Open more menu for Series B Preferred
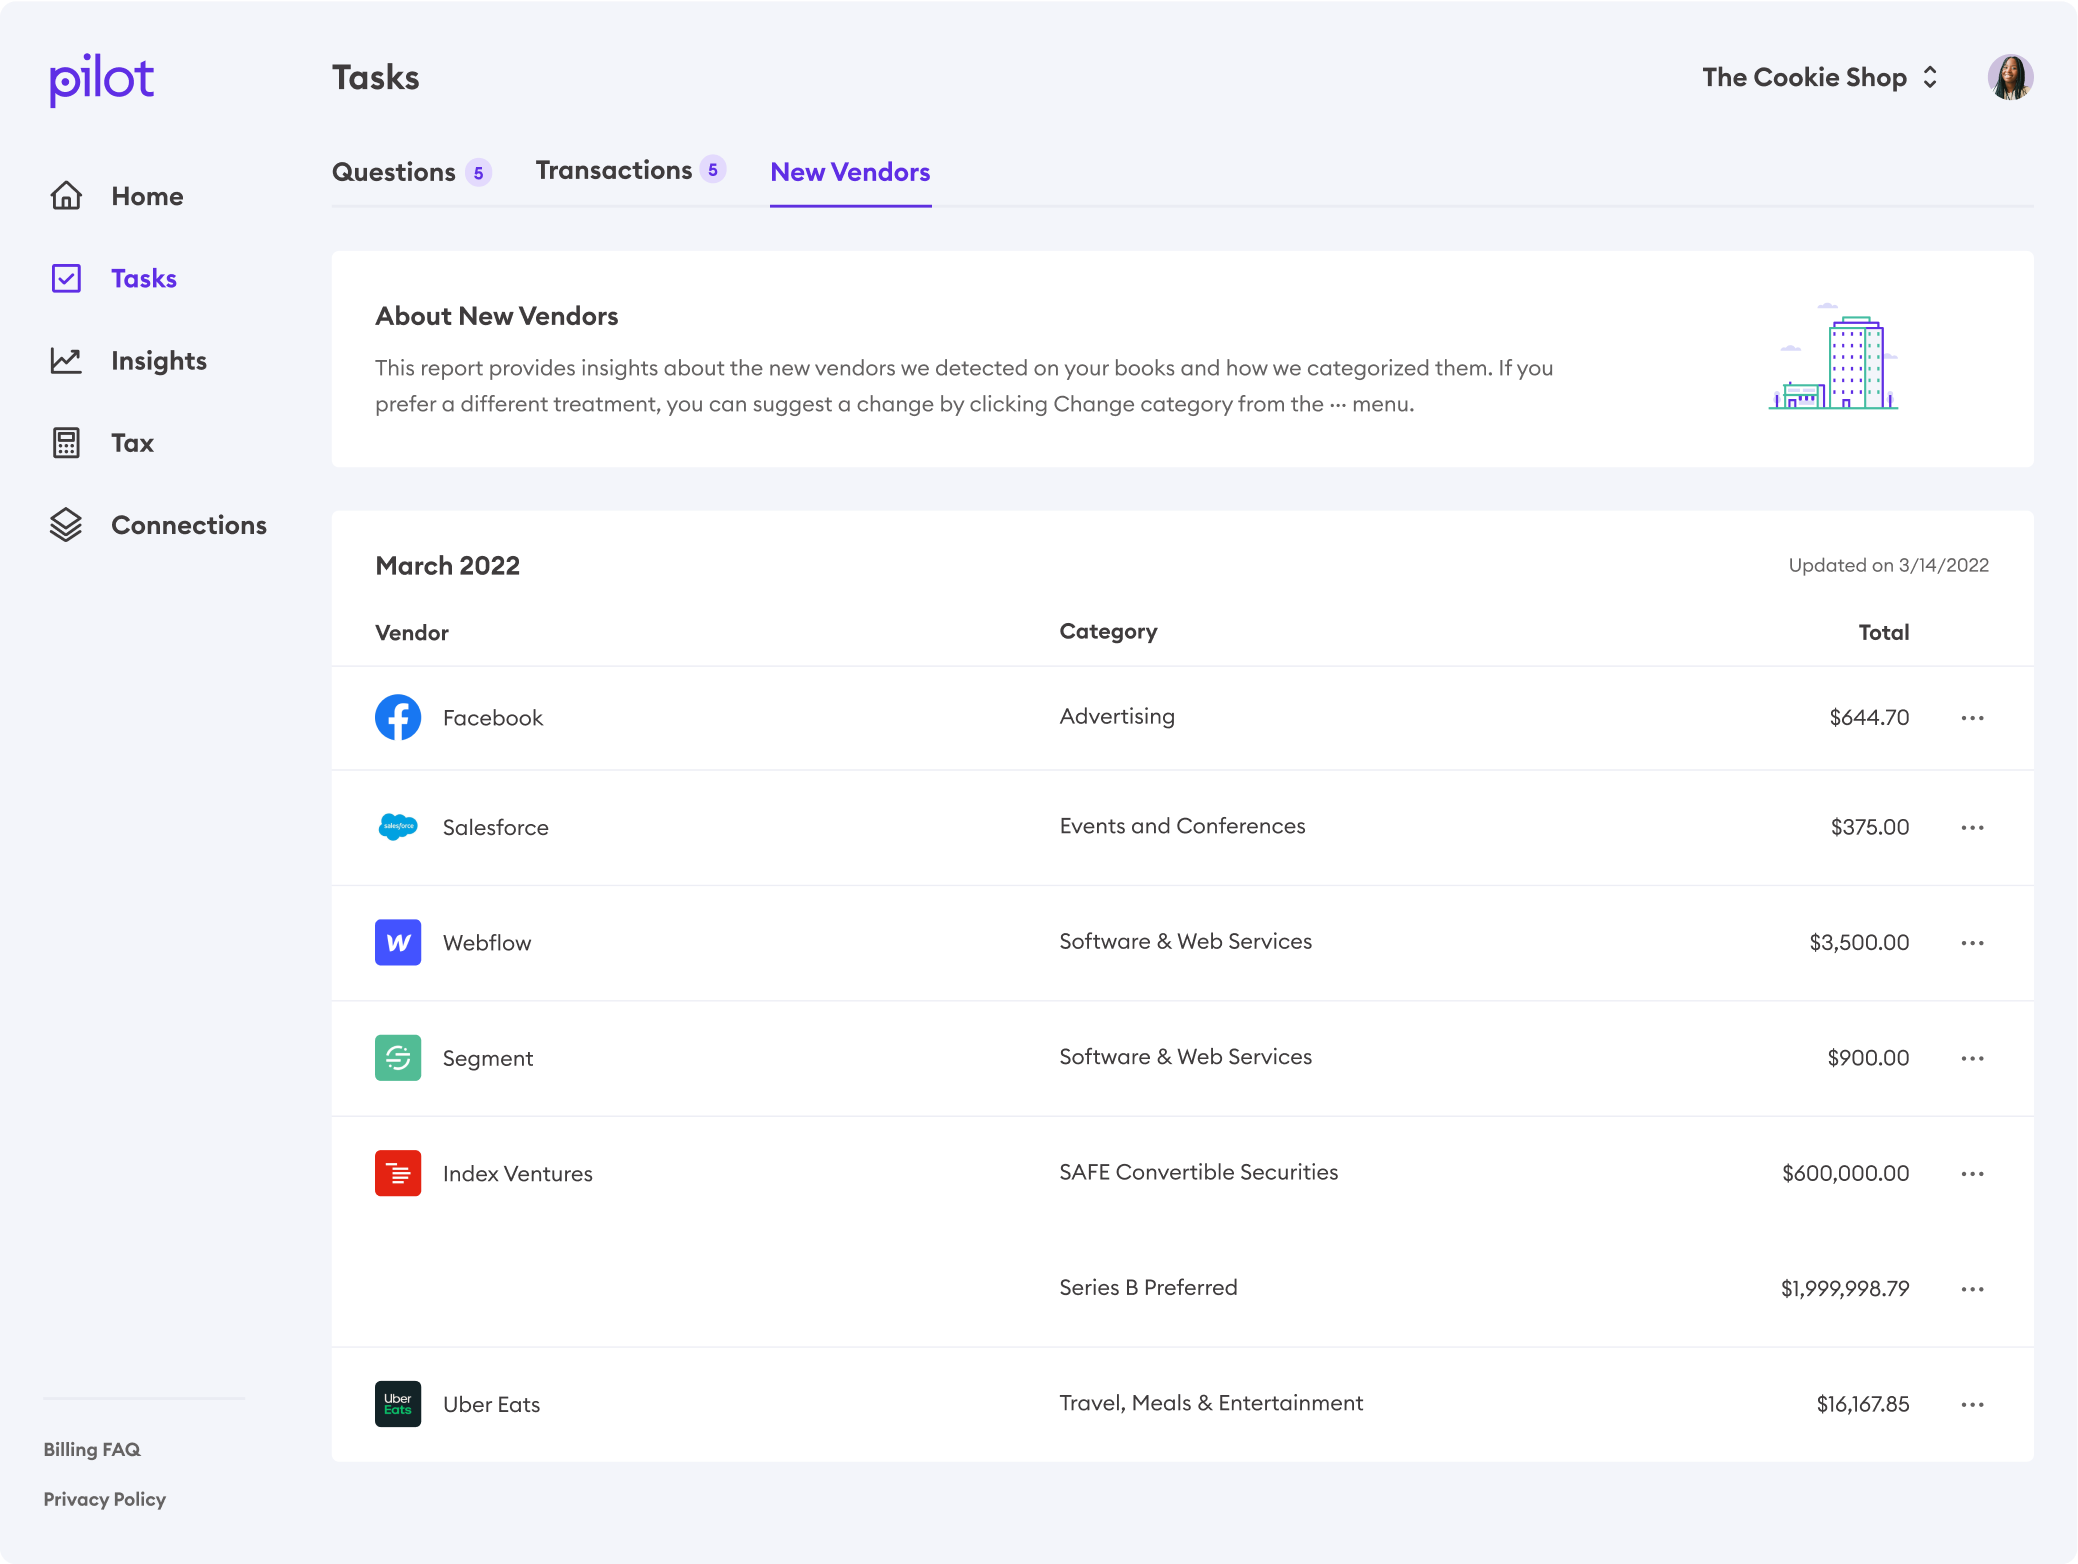The width and height of the screenshot is (2078, 1564). [1972, 1289]
